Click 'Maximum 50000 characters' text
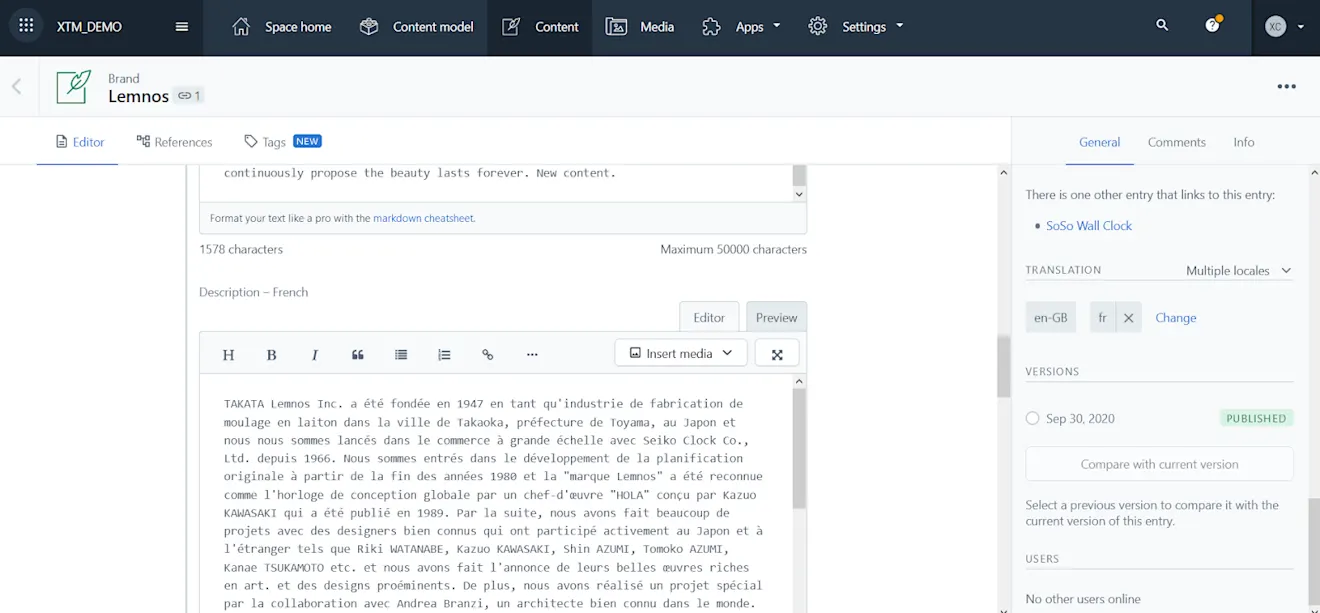This screenshot has width=1320, height=613. click(x=733, y=249)
